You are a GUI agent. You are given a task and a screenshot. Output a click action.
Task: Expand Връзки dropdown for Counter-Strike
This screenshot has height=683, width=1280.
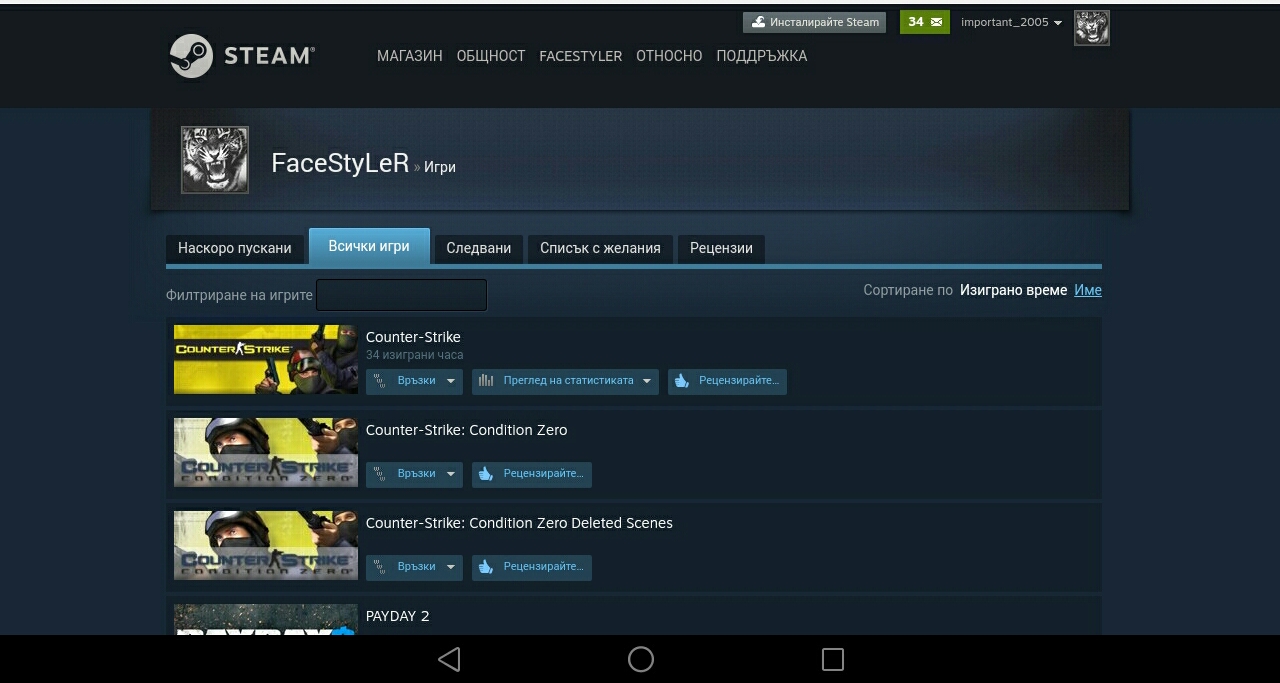414,381
